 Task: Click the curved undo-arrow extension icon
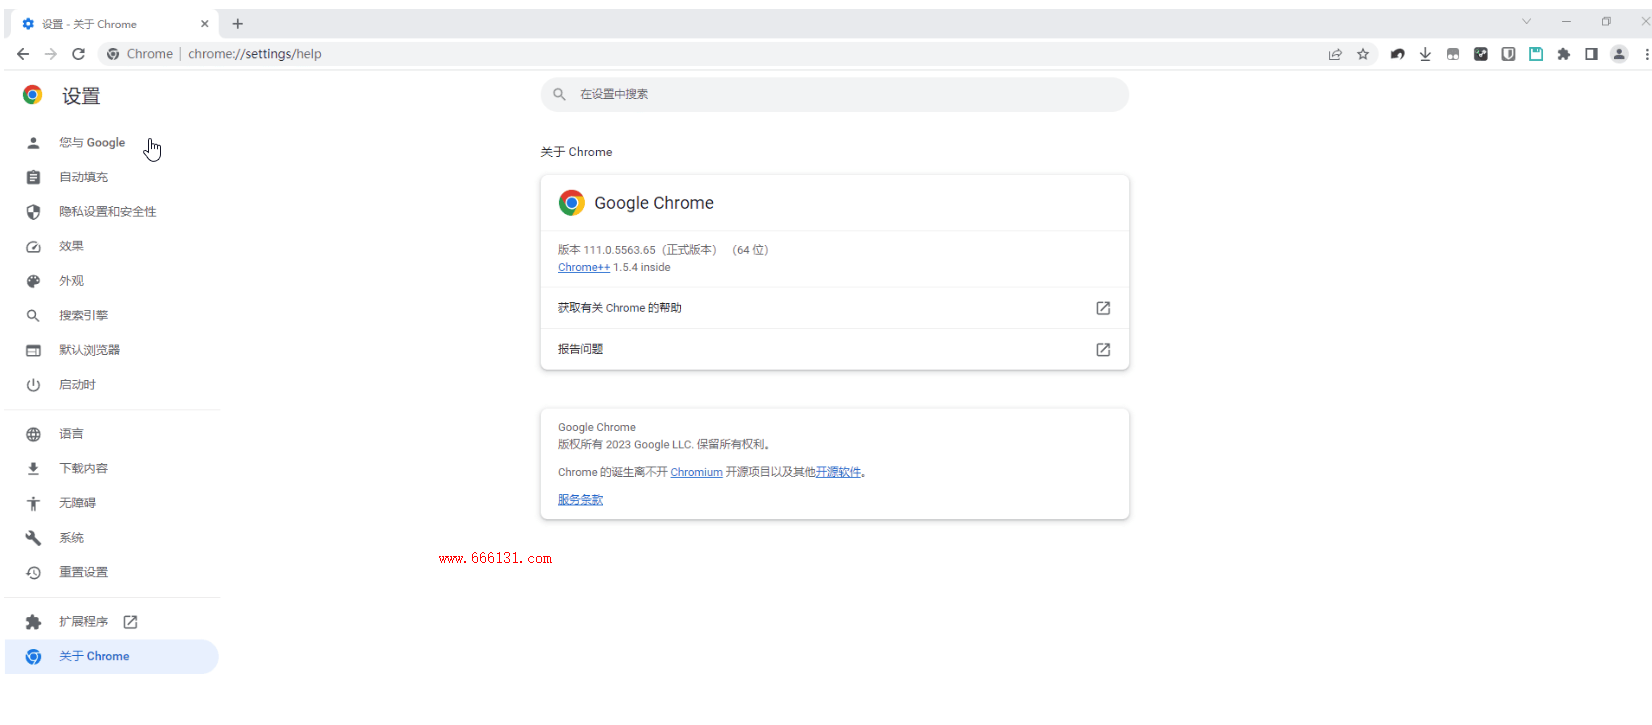pyautogui.click(x=1398, y=54)
